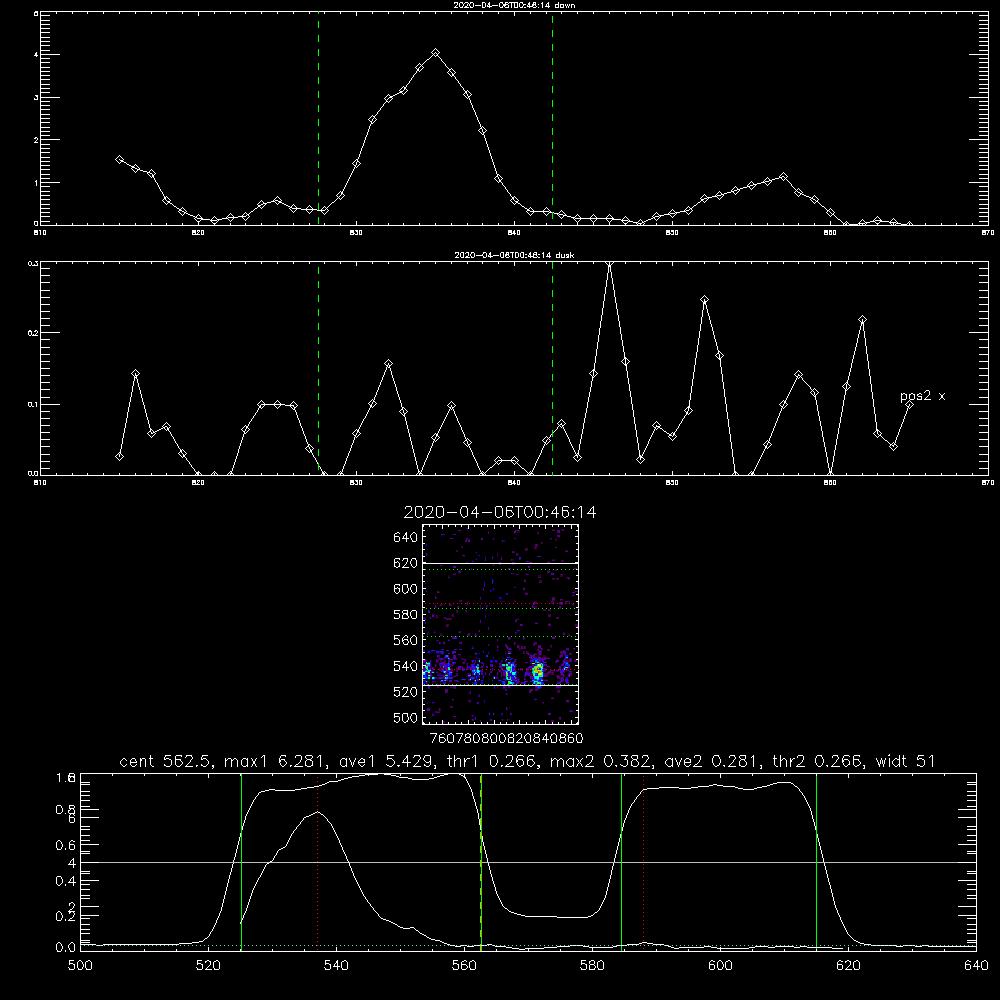Click the x-axis label 640 of bottom plot
The image size is (1000, 1000).
click(x=976, y=966)
